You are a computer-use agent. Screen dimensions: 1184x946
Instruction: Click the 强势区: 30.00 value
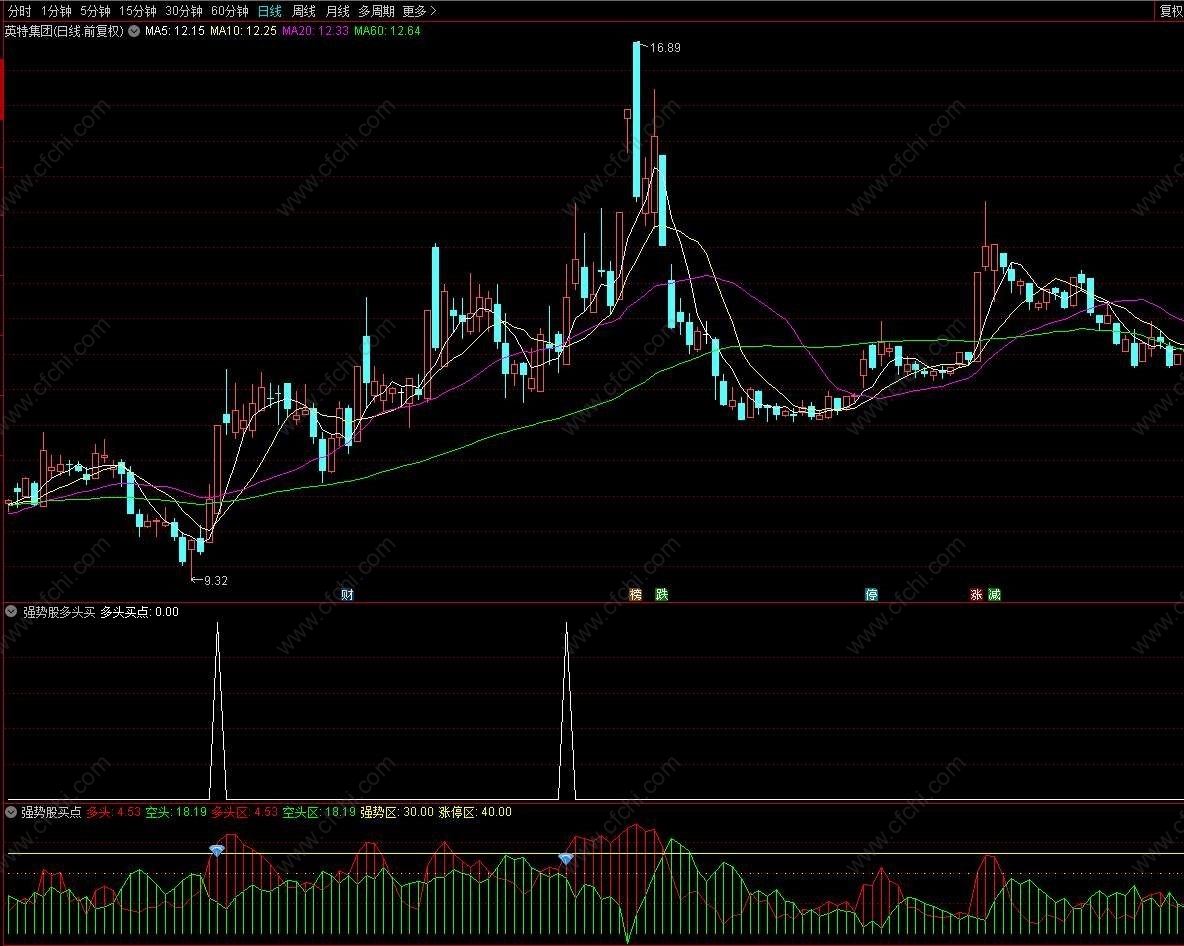click(396, 812)
